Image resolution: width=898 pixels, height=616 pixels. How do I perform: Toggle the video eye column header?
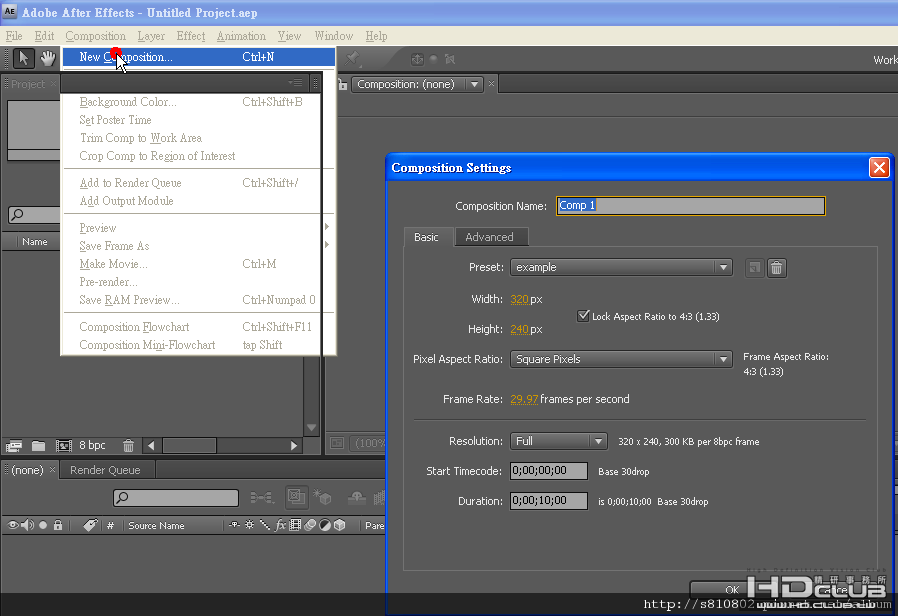click(x=13, y=525)
